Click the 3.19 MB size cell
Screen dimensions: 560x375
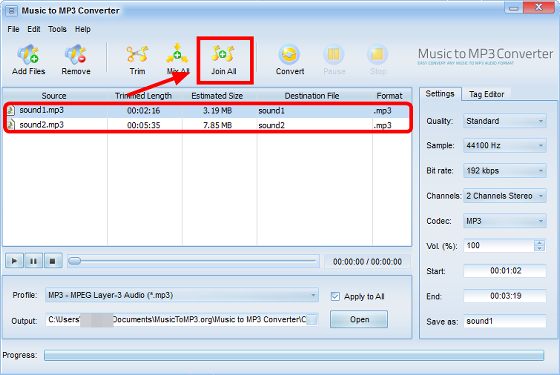tap(218, 111)
